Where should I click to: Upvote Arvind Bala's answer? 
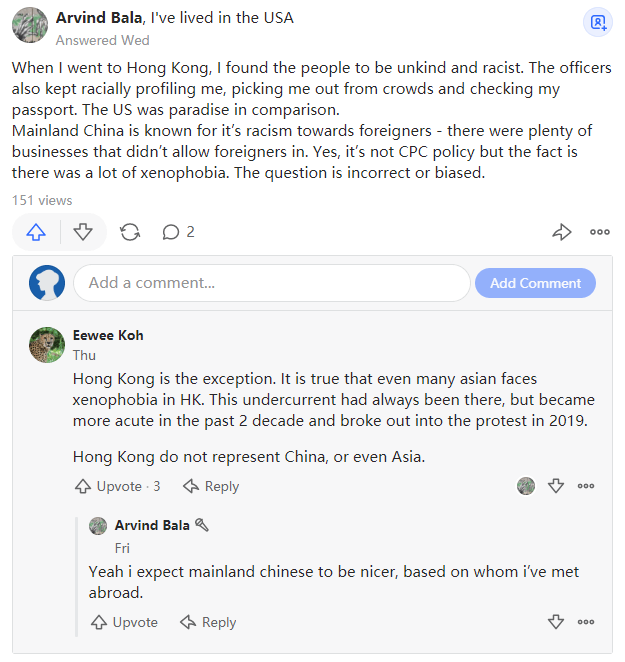tap(37, 232)
